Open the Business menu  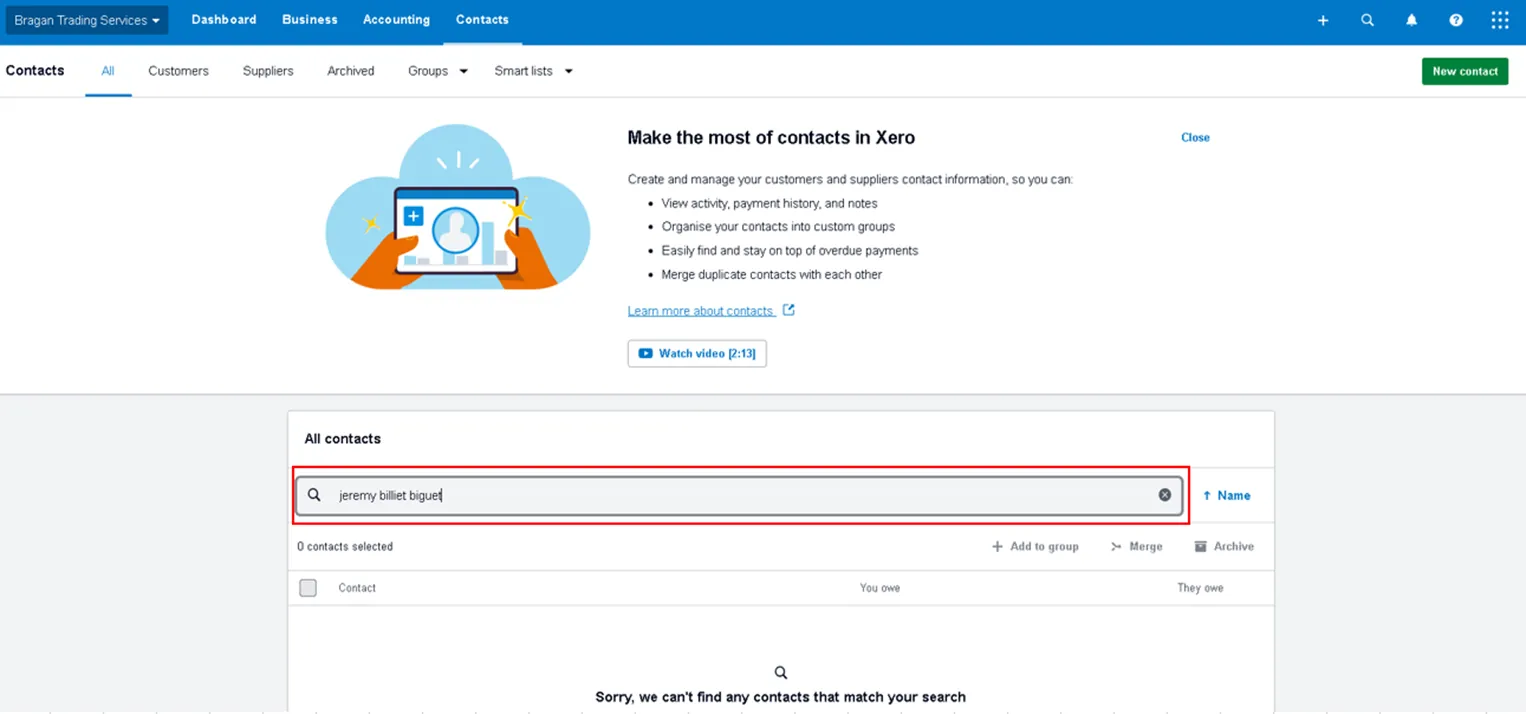tap(310, 20)
